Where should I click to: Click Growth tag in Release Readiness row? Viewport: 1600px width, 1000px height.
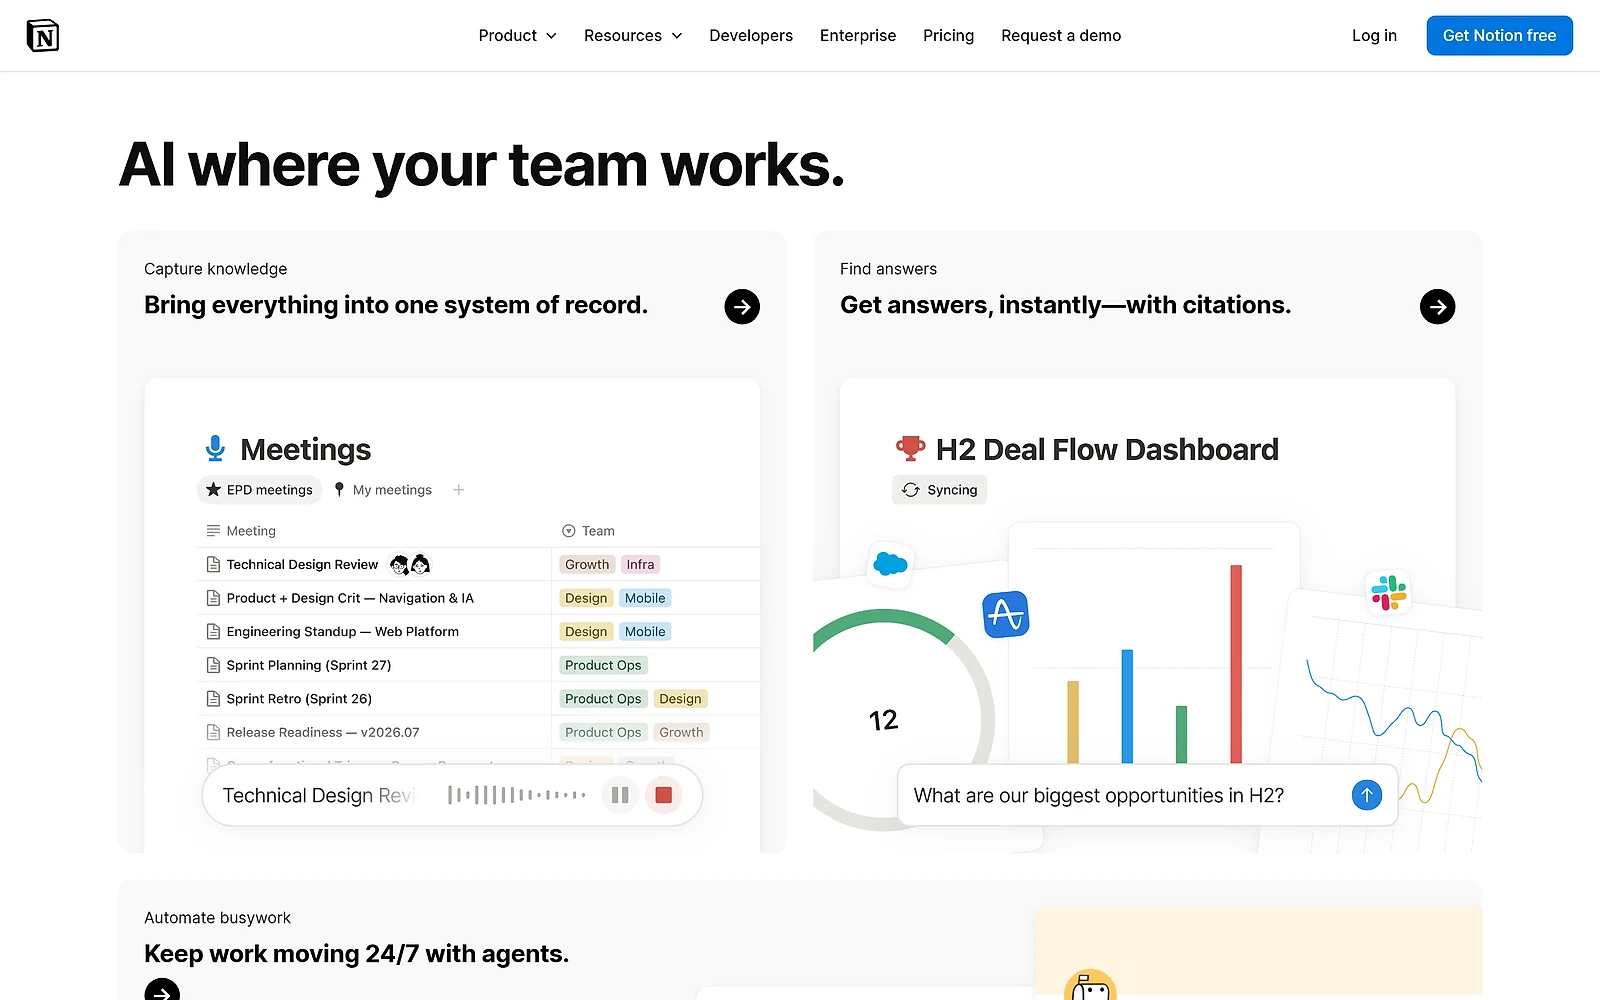[681, 733]
